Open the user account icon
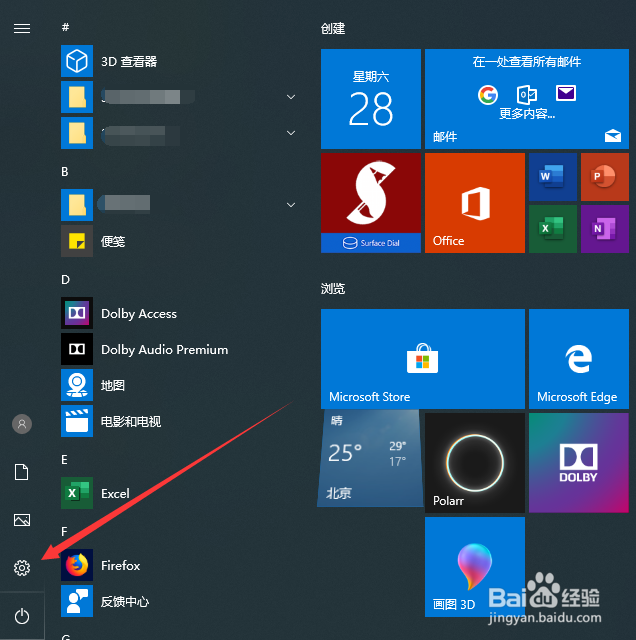The width and height of the screenshot is (636, 640). pos(22,424)
